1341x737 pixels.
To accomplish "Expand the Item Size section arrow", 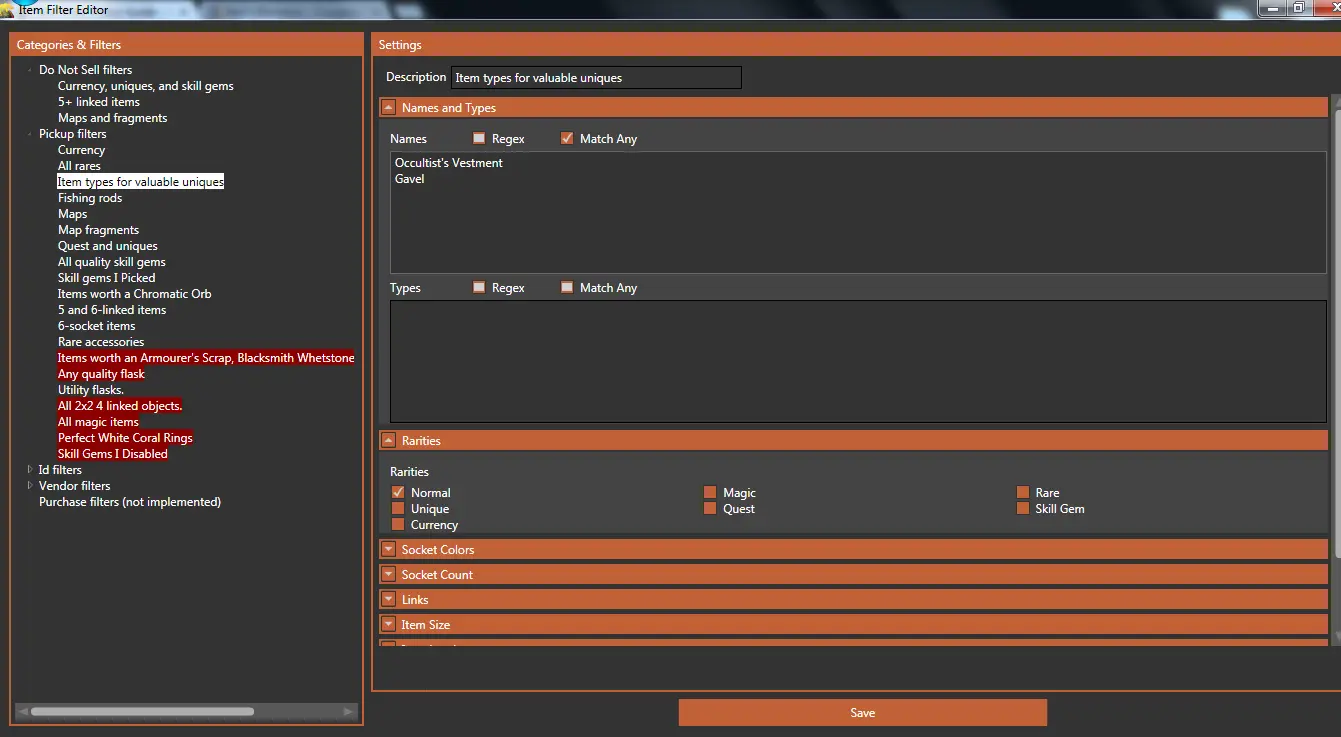I will coord(388,625).
